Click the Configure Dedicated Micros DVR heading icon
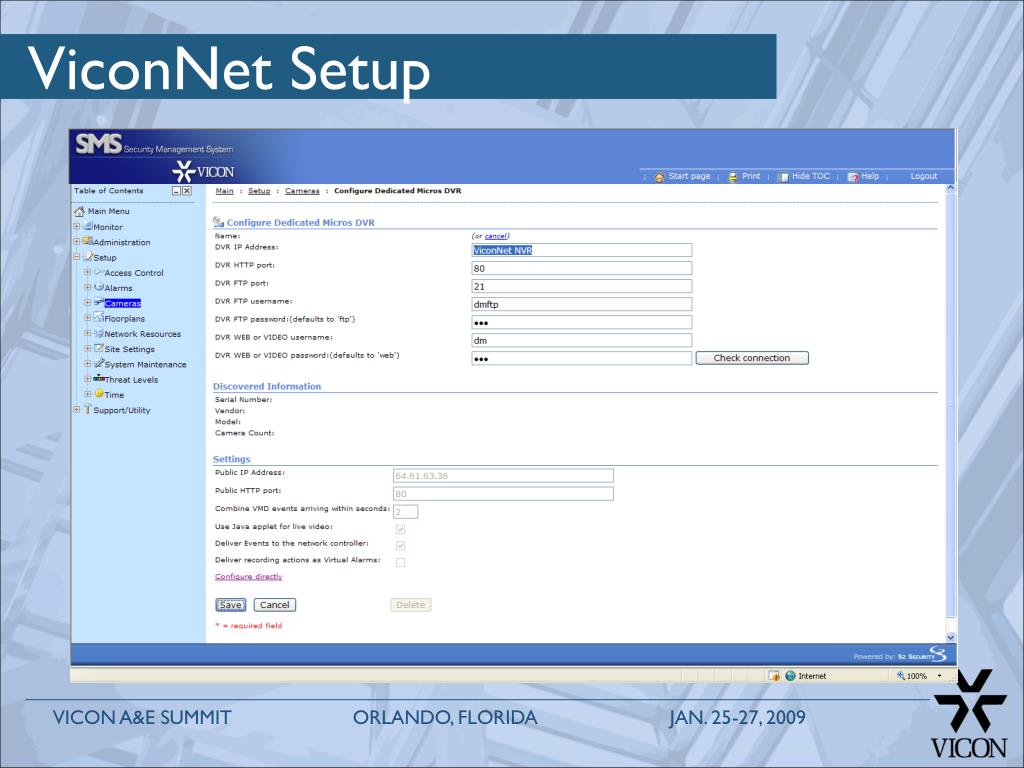Viewport: 1024px width, 768px height. (219, 222)
